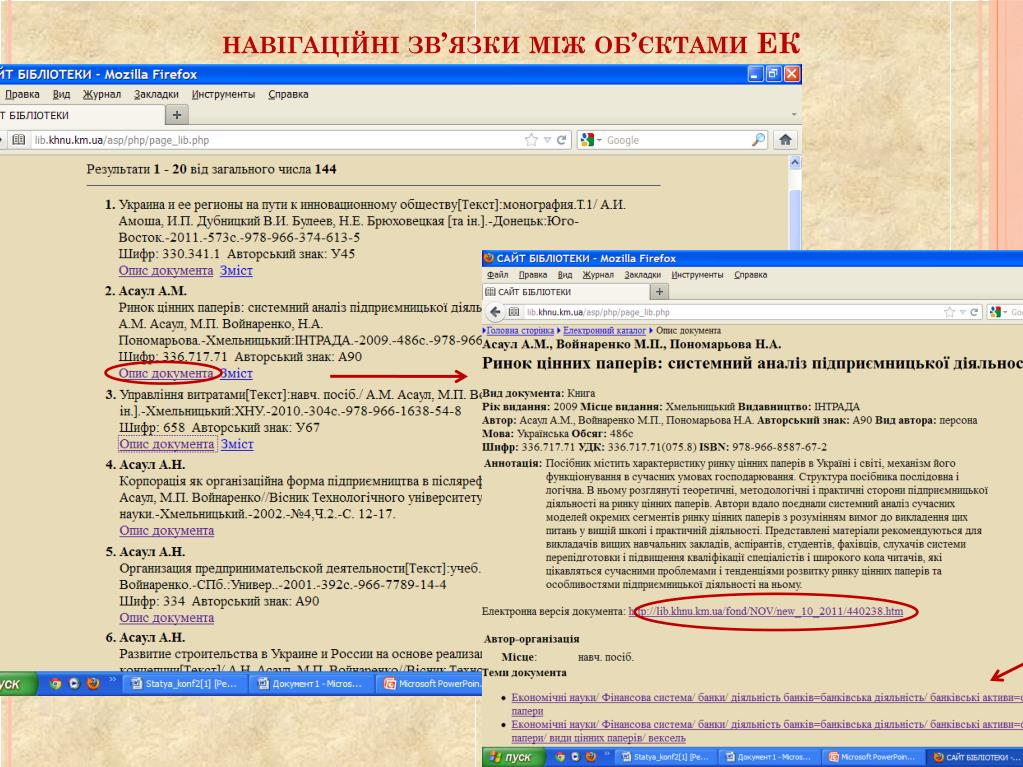Switch to Документ1 on the upper taskbar
This screenshot has width=1023, height=767.
(x=311, y=684)
